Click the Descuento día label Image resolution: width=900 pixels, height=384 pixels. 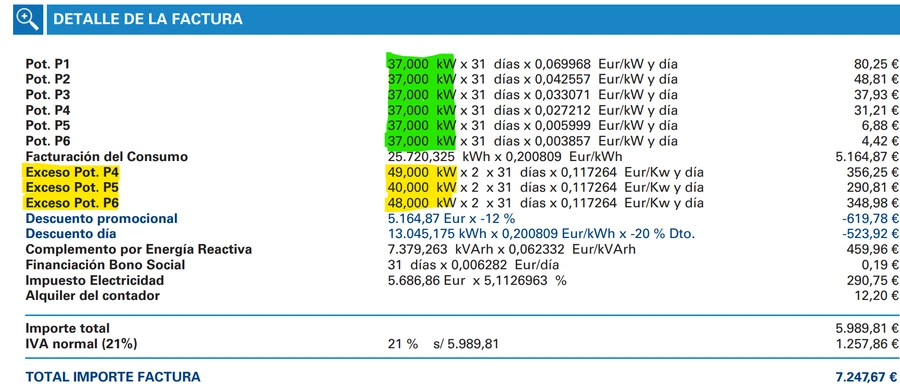tap(71, 234)
